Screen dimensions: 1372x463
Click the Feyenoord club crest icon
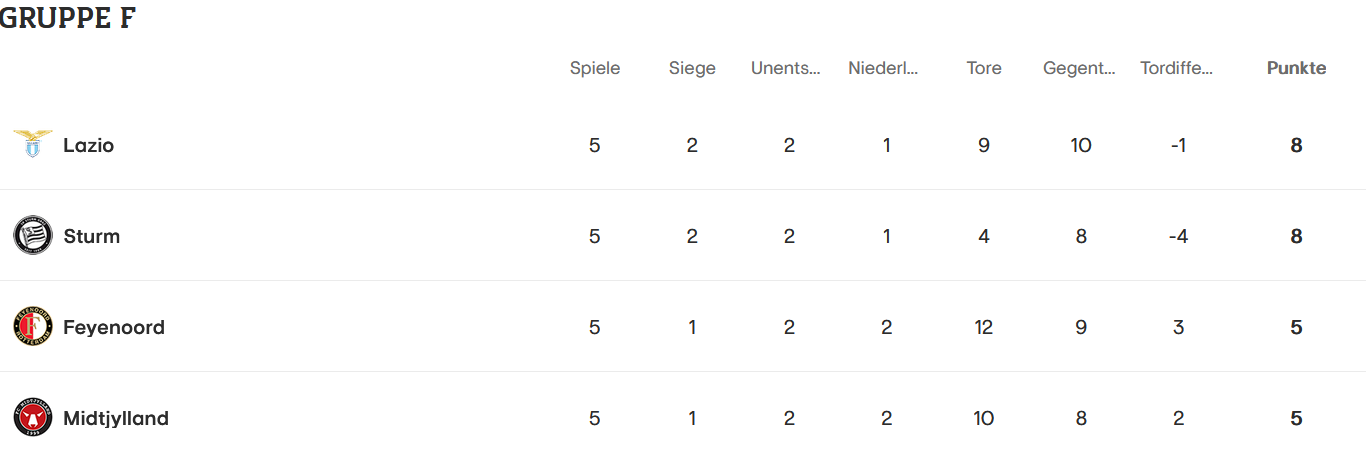33,327
